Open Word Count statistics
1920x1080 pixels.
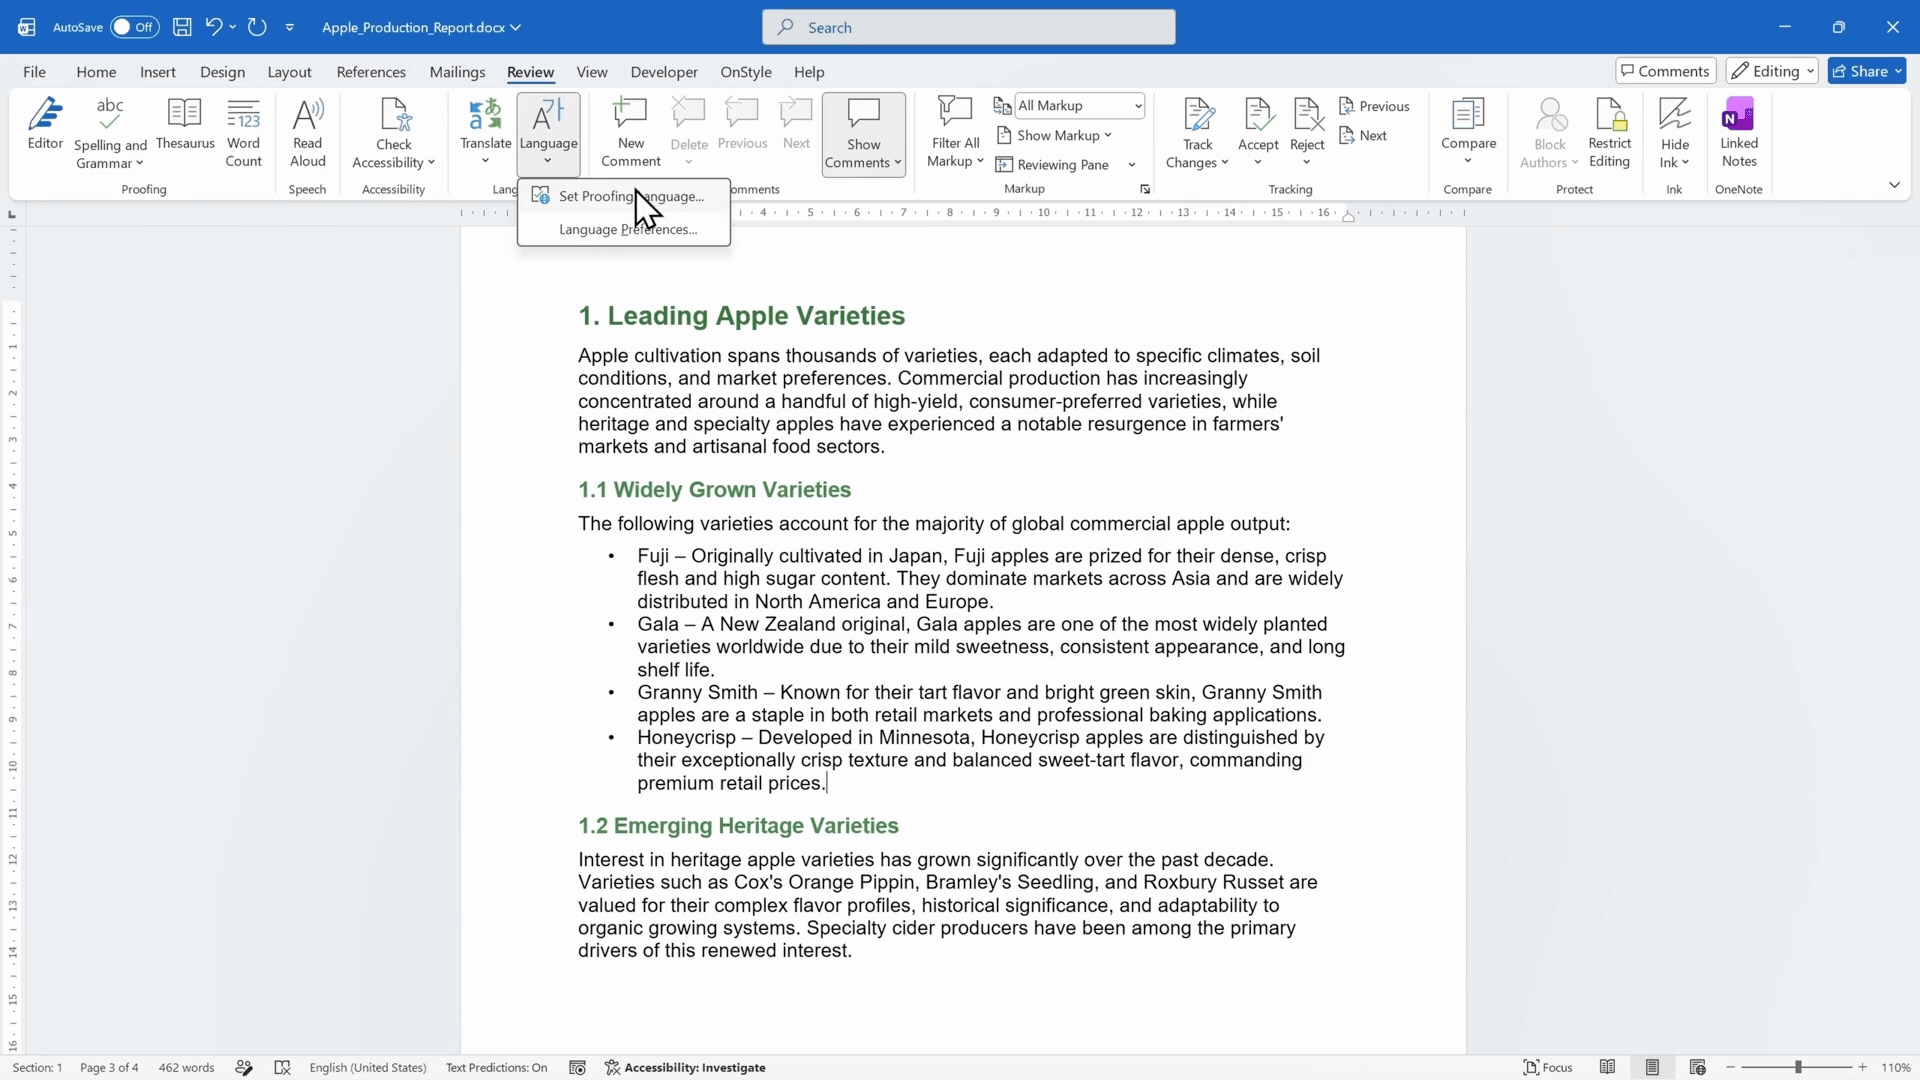point(243,133)
